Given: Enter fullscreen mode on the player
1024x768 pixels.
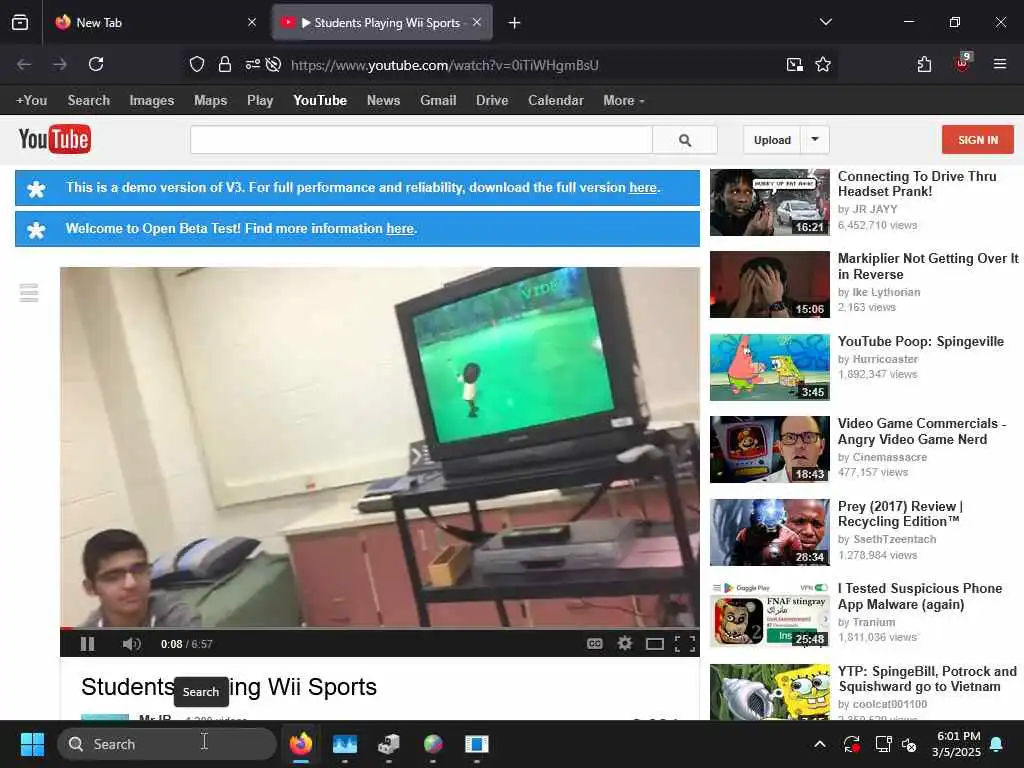Looking at the screenshot, I should coord(684,644).
